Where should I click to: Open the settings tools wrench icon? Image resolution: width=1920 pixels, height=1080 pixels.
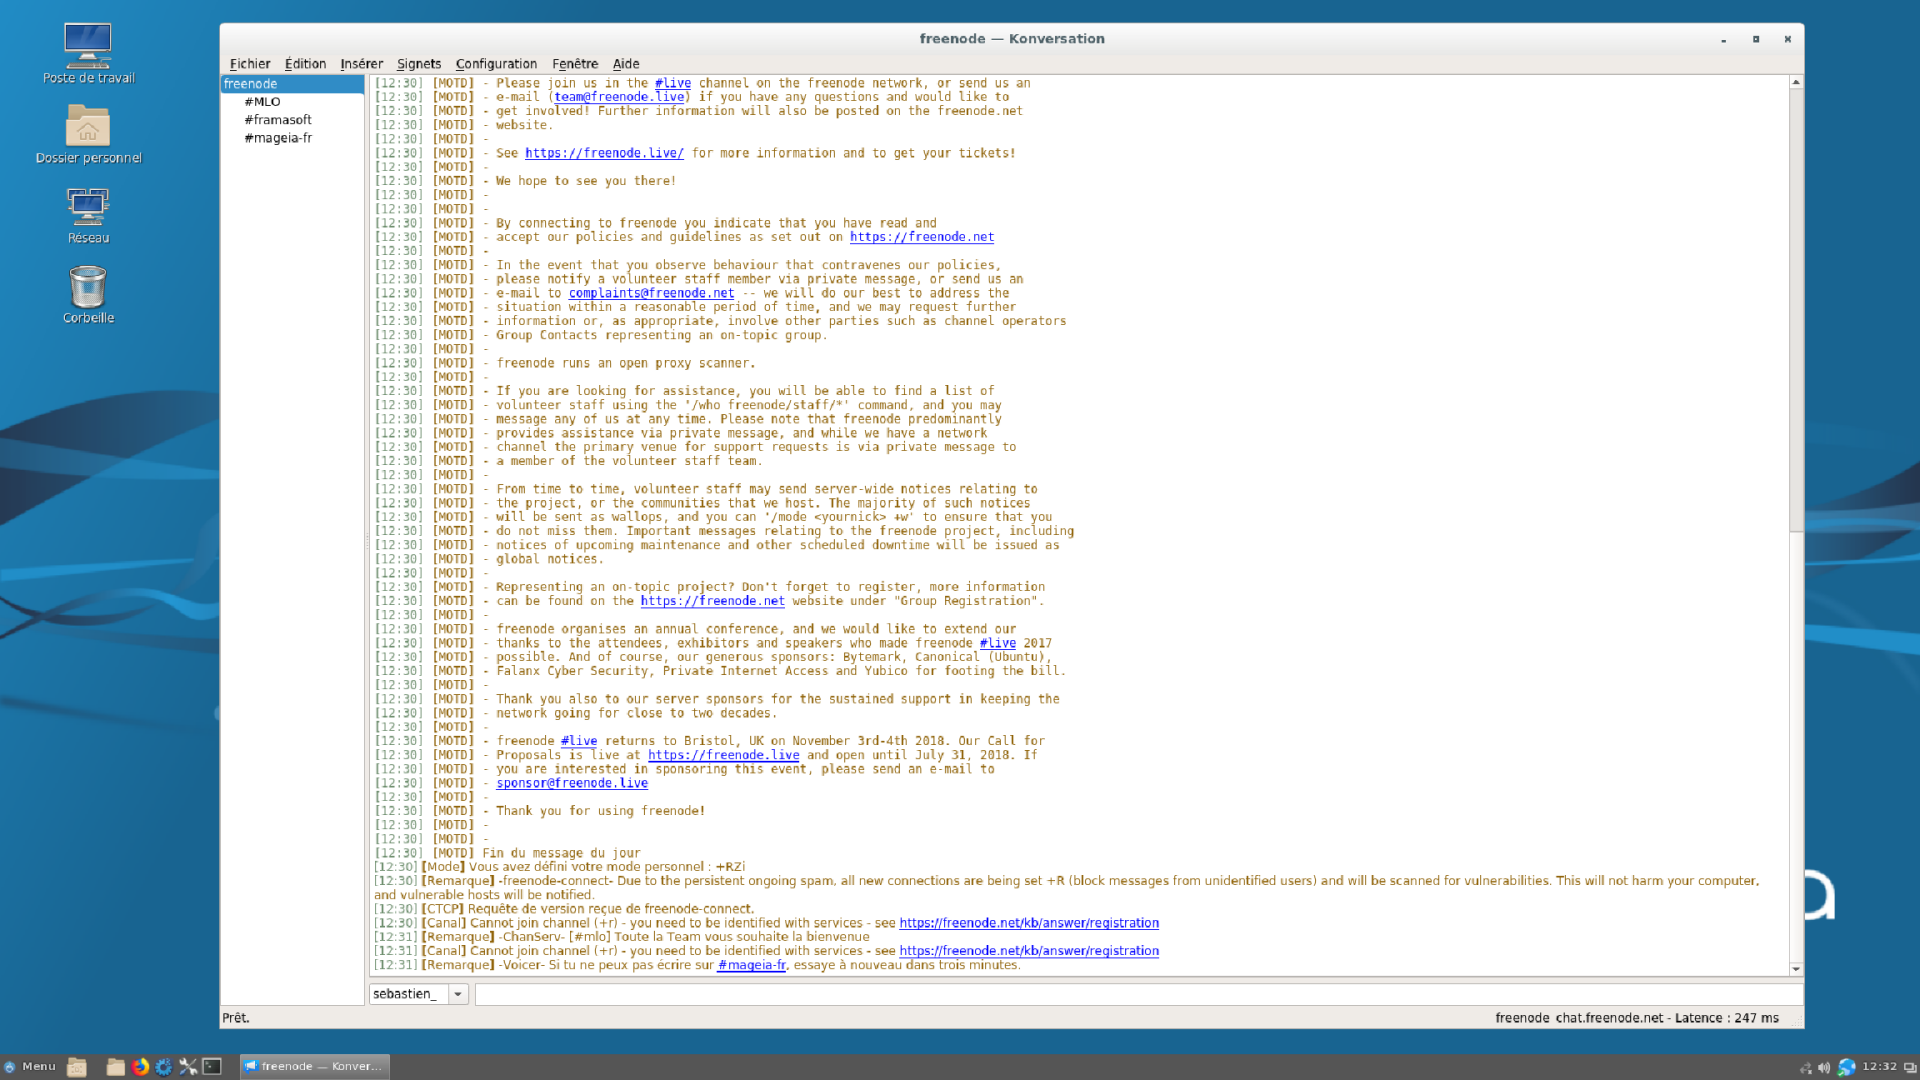click(x=188, y=1067)
